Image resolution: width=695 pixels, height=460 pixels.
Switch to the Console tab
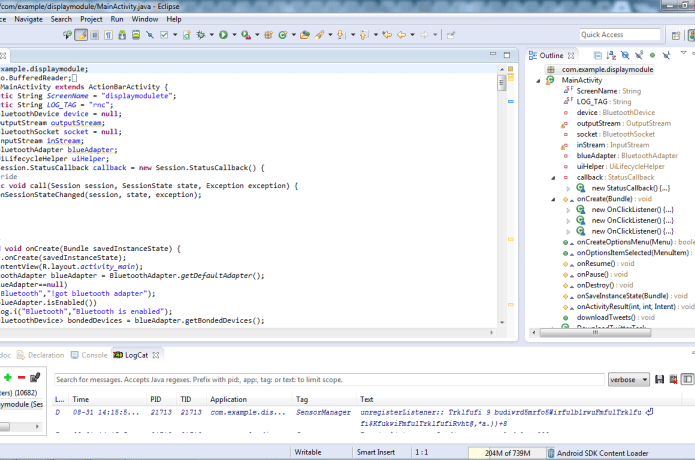pyautogui.click(x=94, y=355)
